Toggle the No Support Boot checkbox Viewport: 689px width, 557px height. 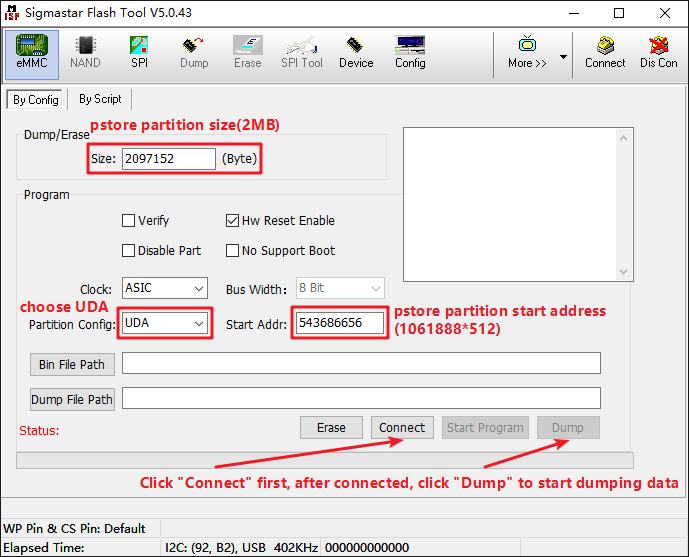click(233, 251)
